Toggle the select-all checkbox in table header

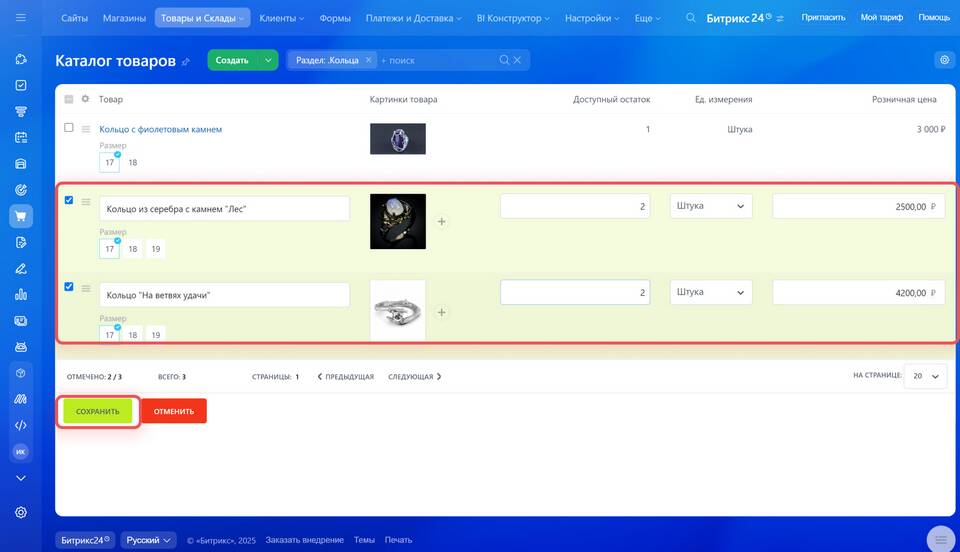[69, 99]
